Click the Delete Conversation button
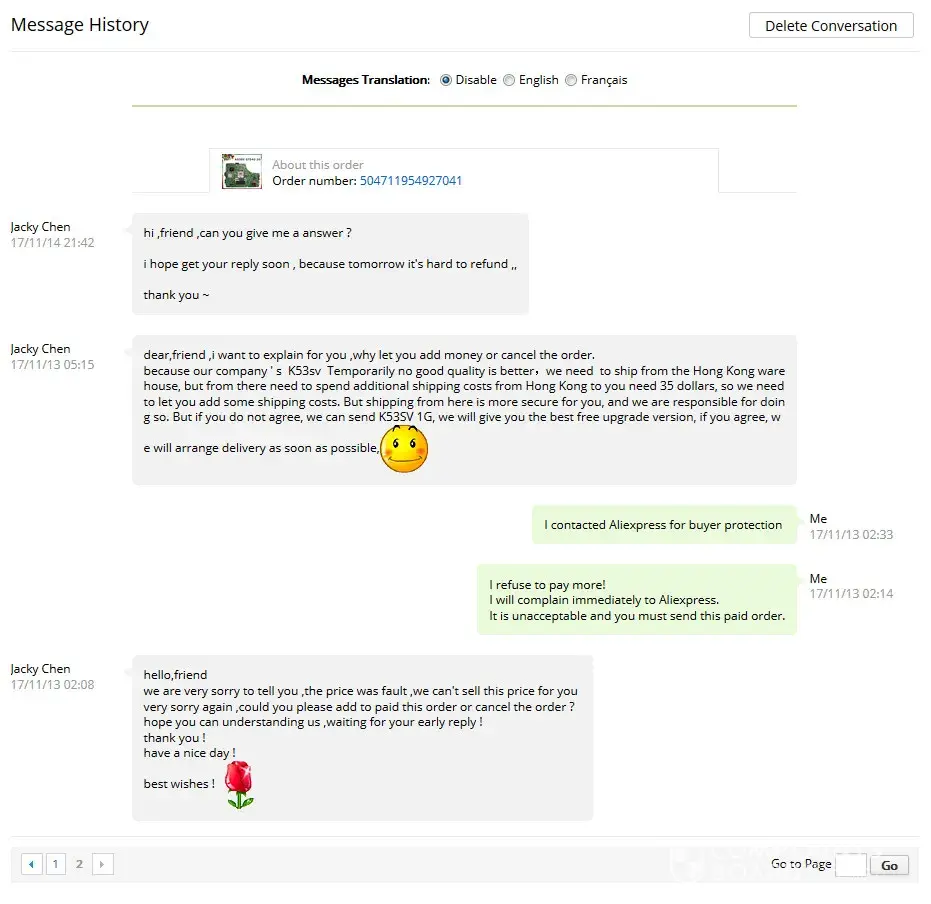 [x=831, y=26]
